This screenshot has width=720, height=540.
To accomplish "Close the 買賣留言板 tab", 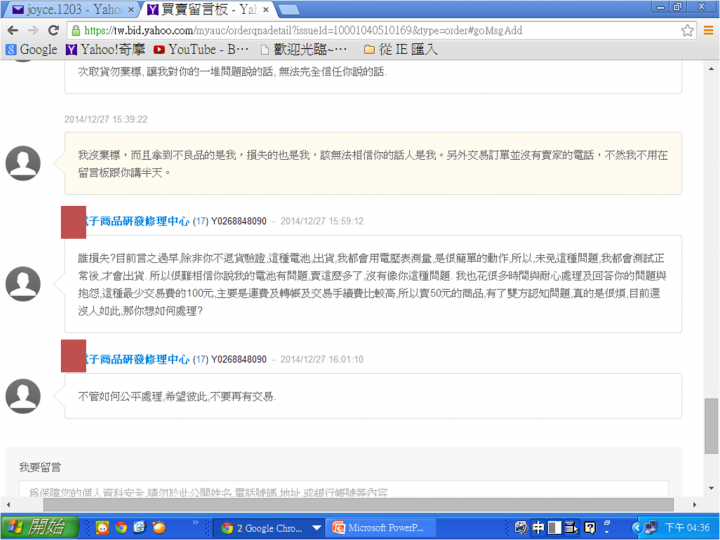I will point(265,9).
